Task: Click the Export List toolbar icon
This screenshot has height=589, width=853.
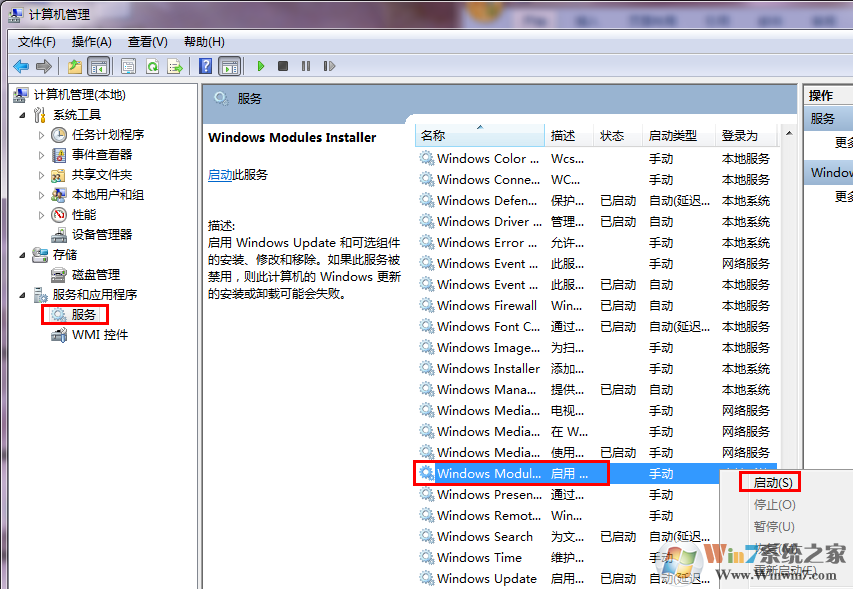Action: pos(175,66)
